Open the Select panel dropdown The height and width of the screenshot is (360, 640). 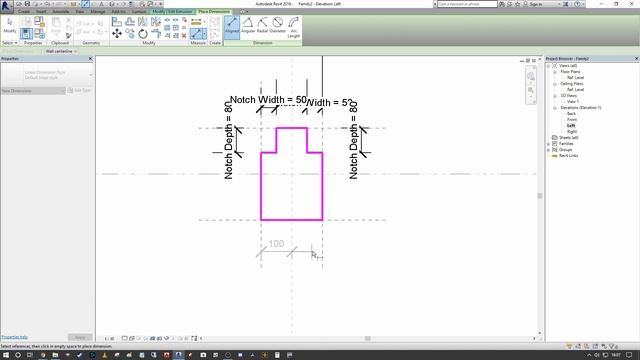coord(10,43)
